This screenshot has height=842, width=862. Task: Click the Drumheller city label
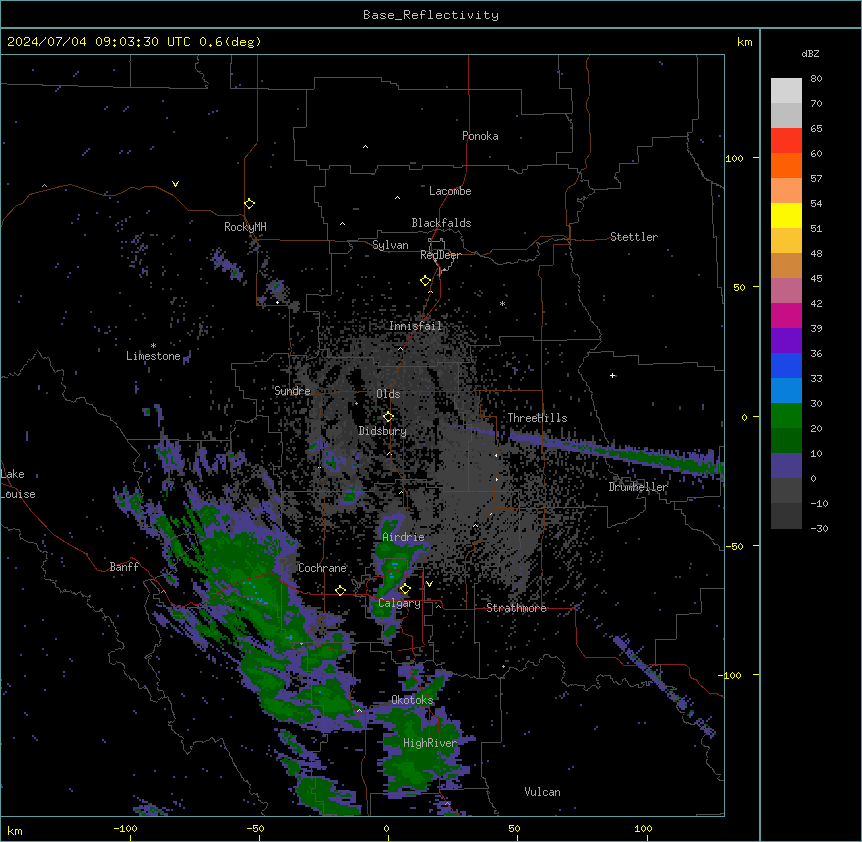pyautogui.click(x=638, y=487)
